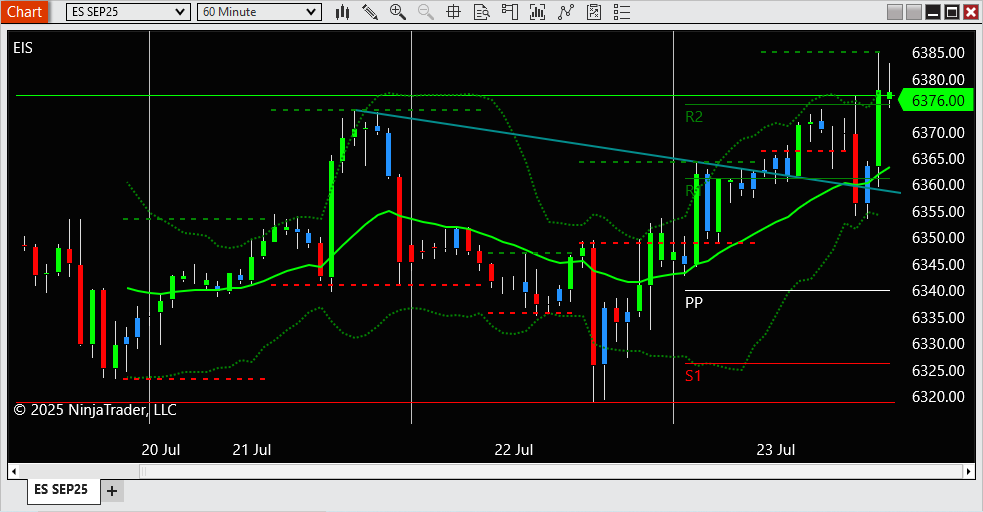Click the 22 Jul date label
Viewport: 983px width, 512px height.
click(x=513, y=449)
